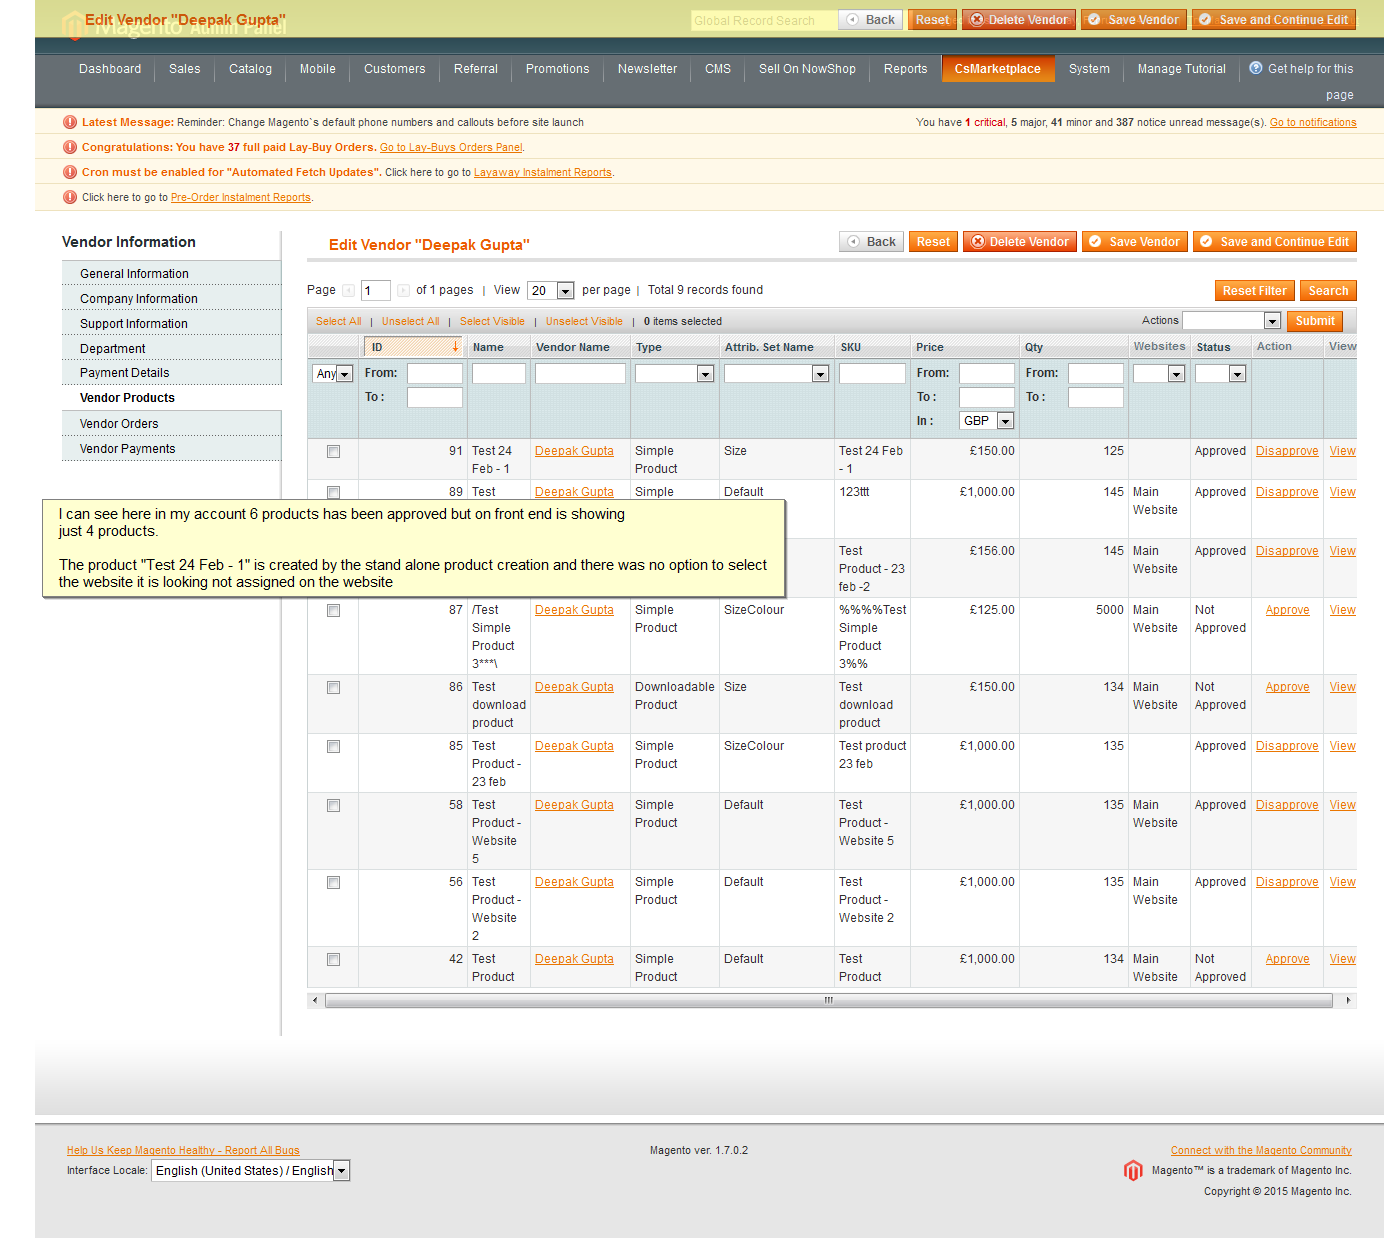Open the Actions dropdown above the grid
The height and width of the screenshot is (1238, 1384).
pos(1231,321)
